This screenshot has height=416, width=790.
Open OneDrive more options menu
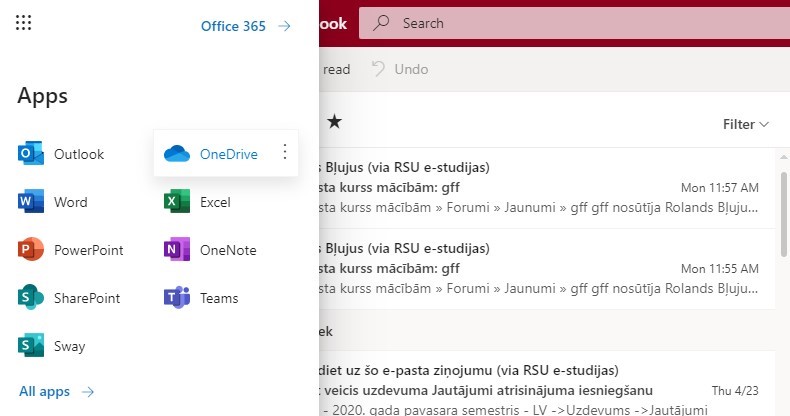point(285,152)
